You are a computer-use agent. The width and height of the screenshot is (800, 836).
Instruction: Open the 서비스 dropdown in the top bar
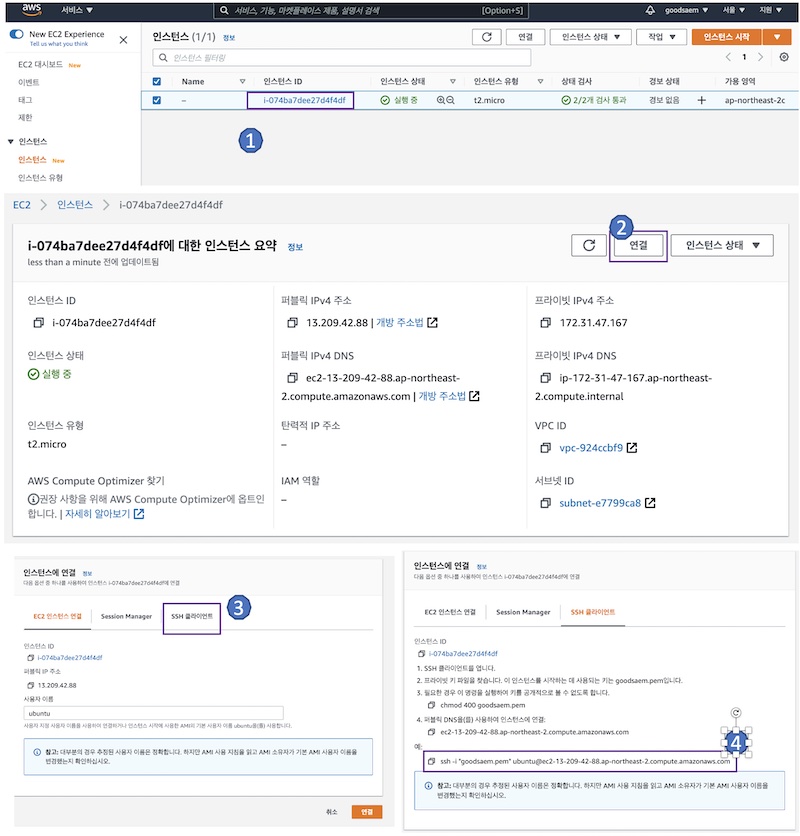[x=77, y=10]
